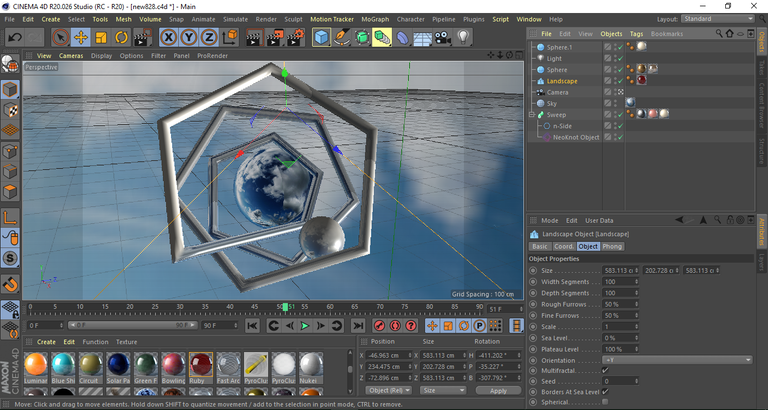This screenshot has height=410, width=768.
Task: Click Record Active Objects button
Action: point(379,325)
